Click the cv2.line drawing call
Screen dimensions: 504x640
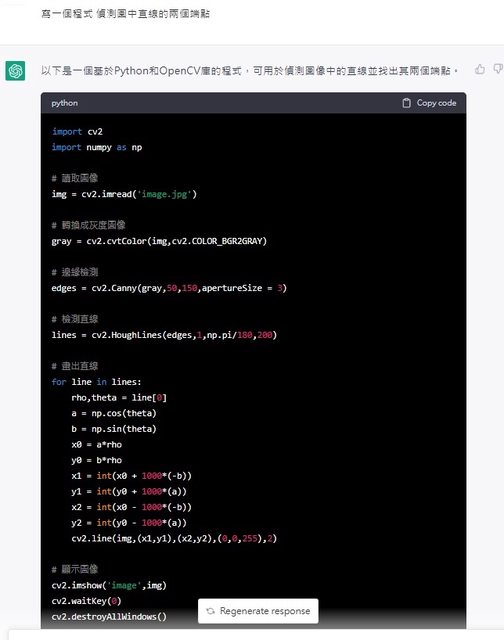click(174, 538)
